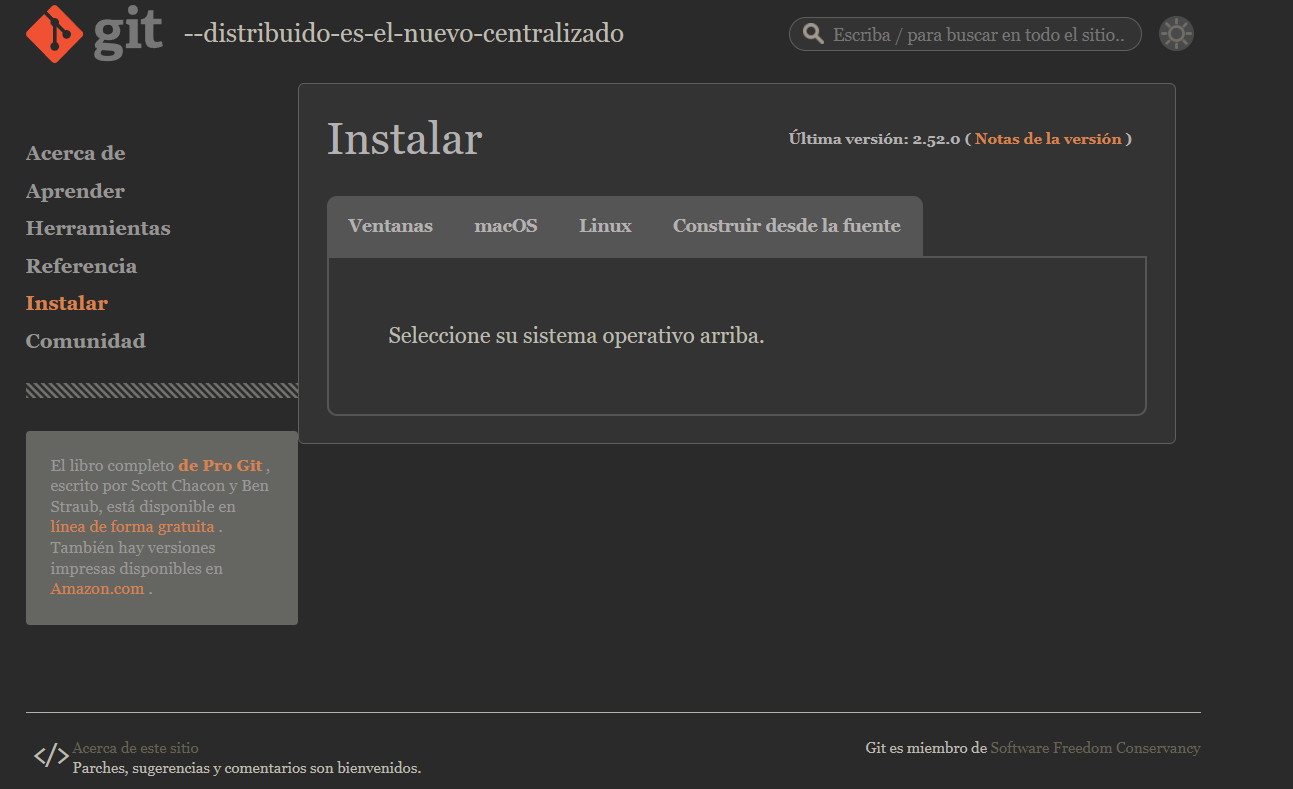Click 'Parches, sugerencias y comentarios son bienvenidos.' text

tap(247, 769)
